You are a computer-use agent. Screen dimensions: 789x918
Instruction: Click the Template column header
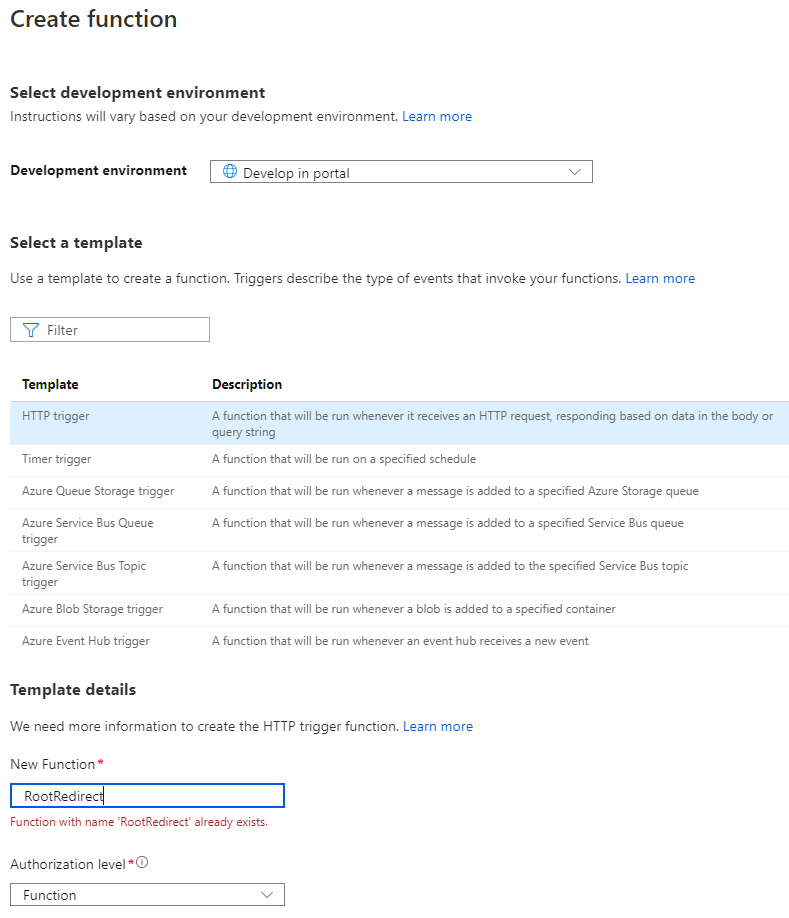coord(50,385)
